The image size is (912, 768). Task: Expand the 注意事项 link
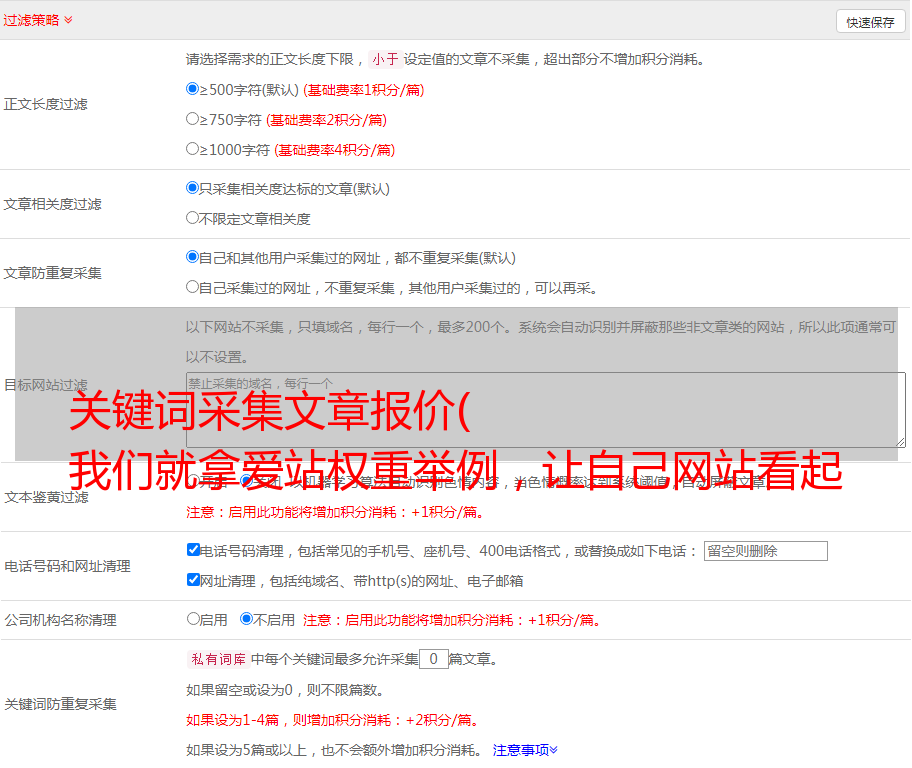click(x=525, y=750)
